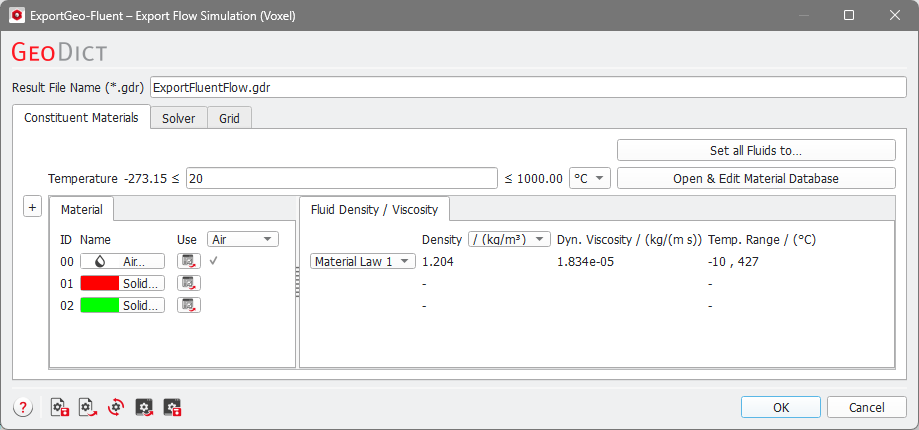The image size is (919, 430).
Task: Open the Material Law 1 dropdown
Action: 363,261
